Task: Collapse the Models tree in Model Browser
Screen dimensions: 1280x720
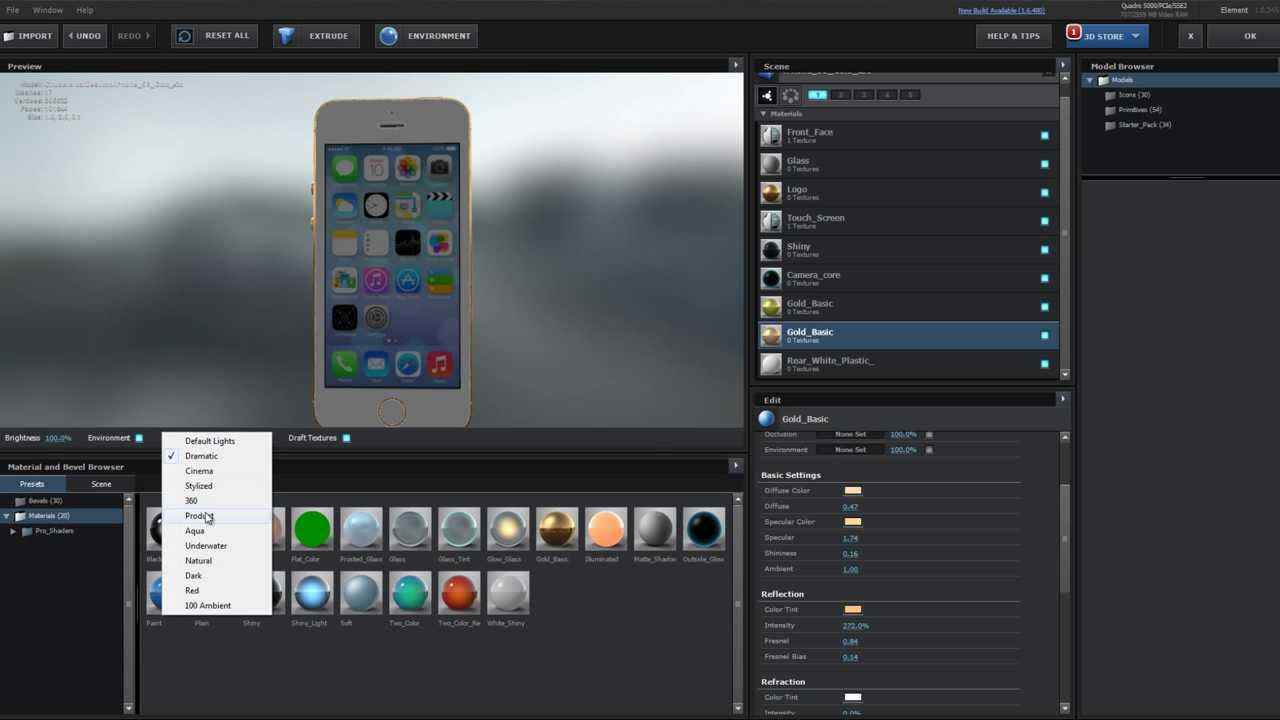Action: (1090, 80)
